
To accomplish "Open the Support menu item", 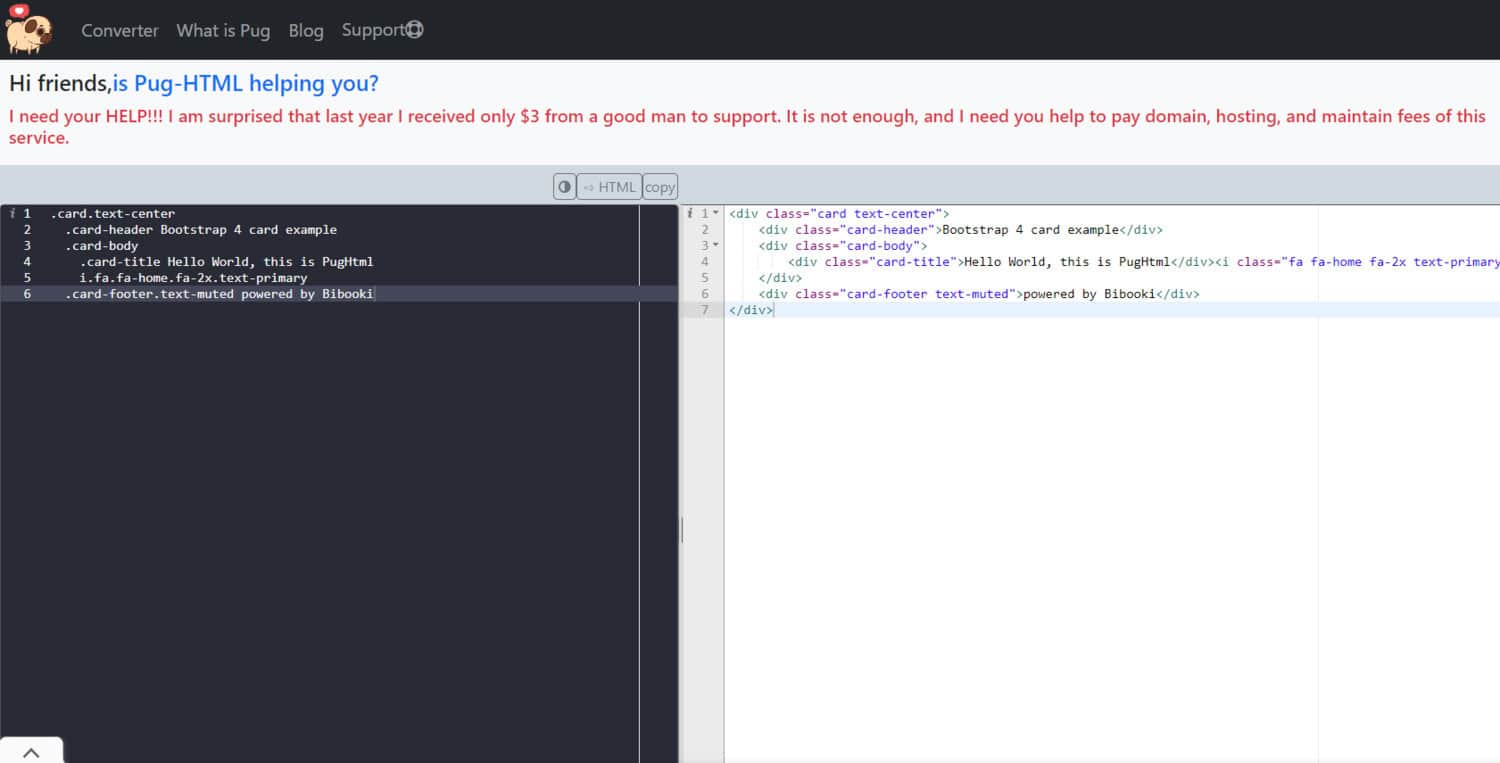I will point(375,30).
